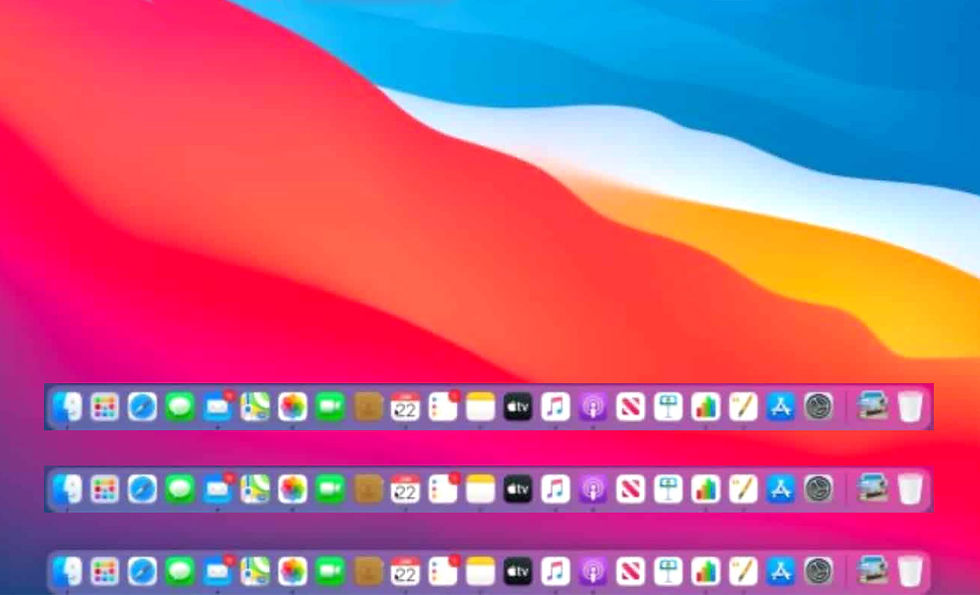The width and height of the screenshot is (980, 595).
Task: Open Maps from the top dock
Action: pyautogui.click(x=255, y=407)
